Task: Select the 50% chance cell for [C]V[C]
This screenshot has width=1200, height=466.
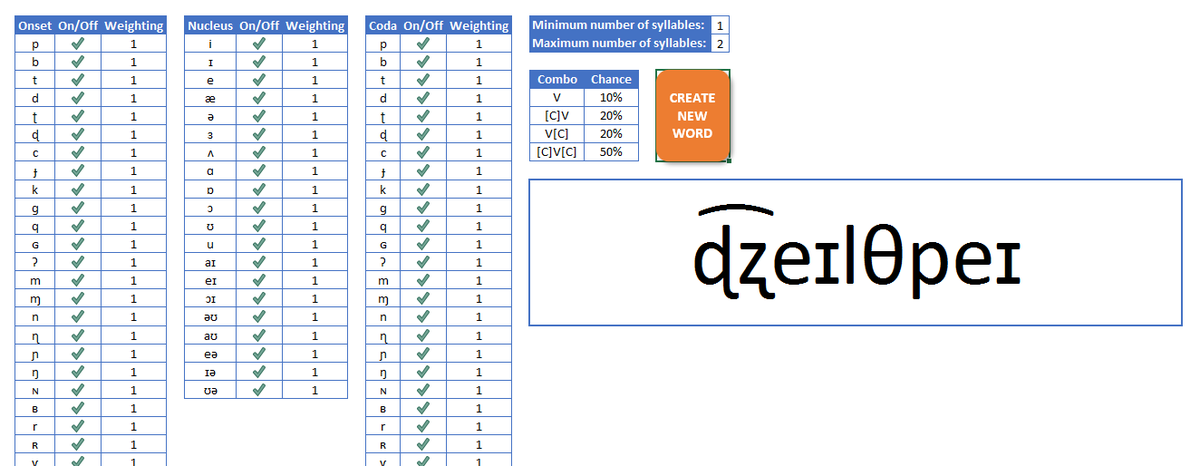Action: (611, 152)
